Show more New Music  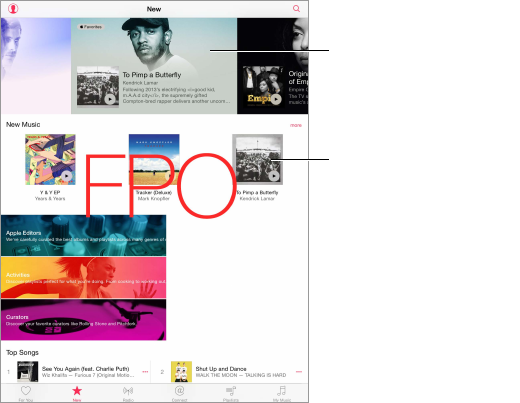point(296,125)
